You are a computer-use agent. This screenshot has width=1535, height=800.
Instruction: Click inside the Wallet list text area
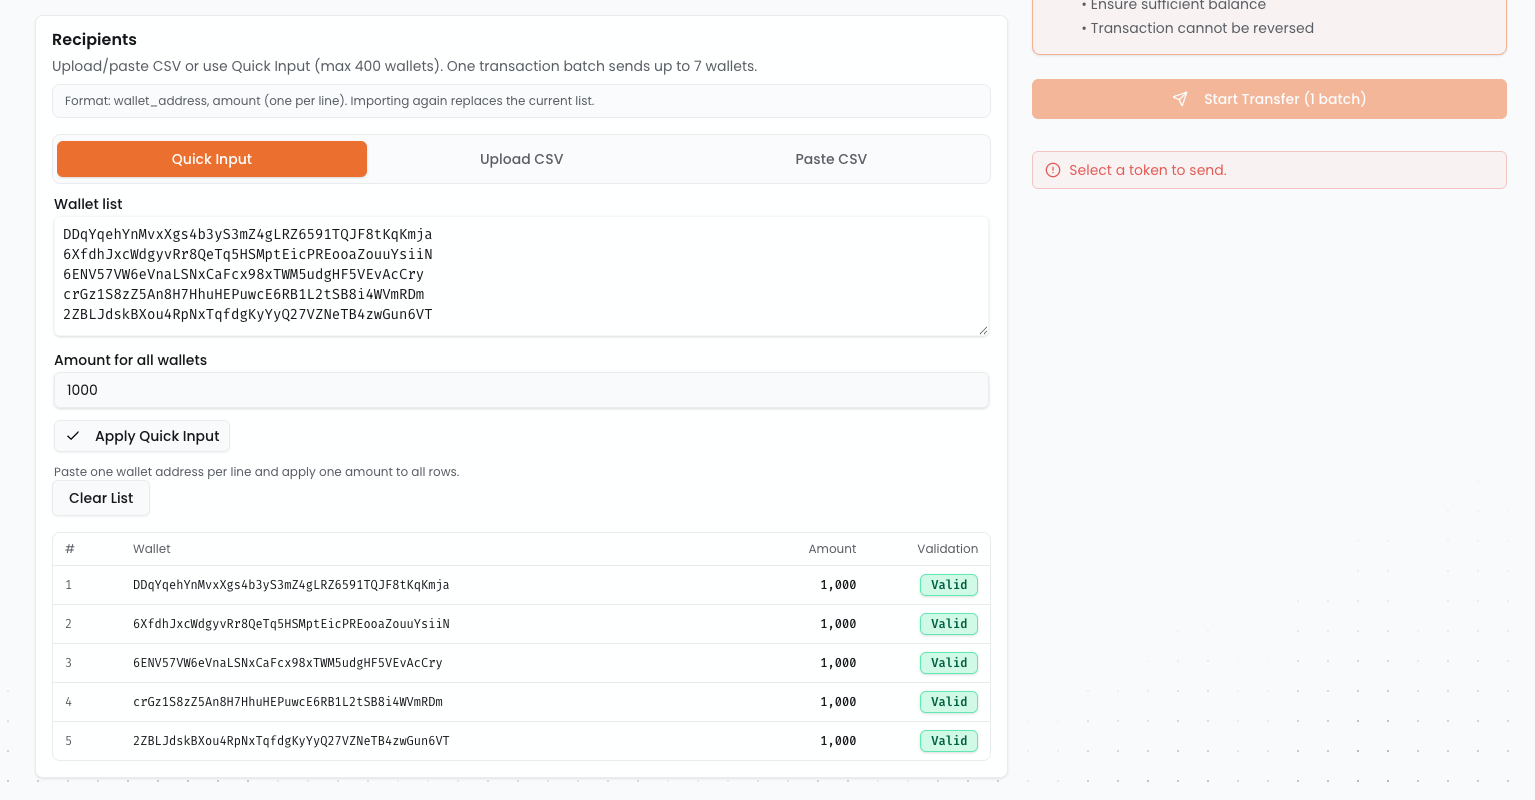[521, 275]
